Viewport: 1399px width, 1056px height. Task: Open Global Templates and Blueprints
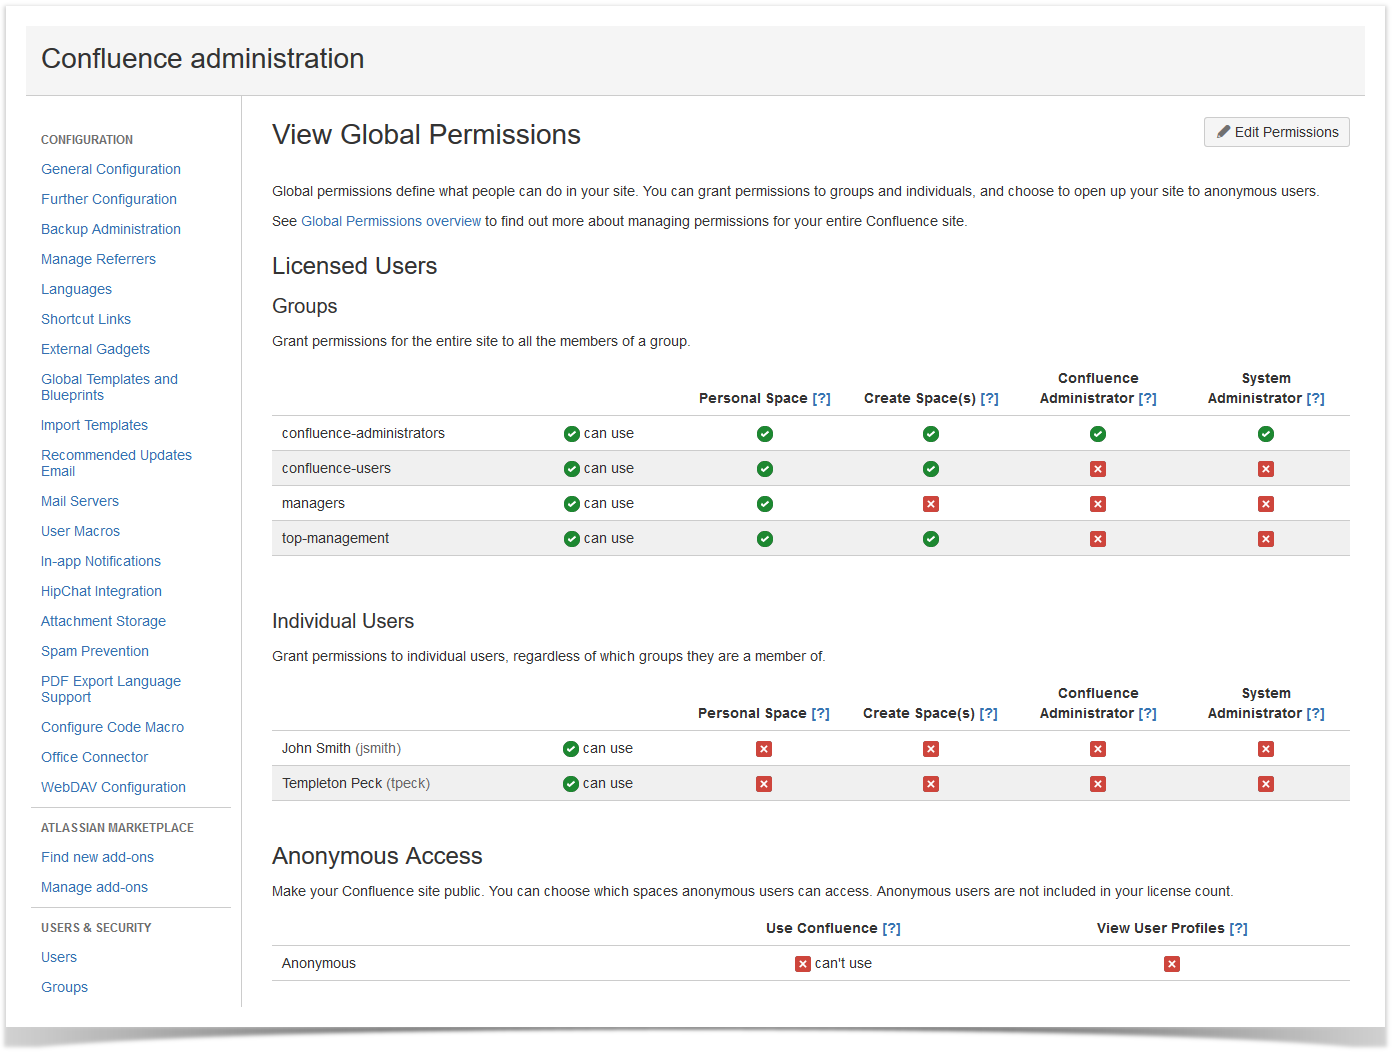[x=109, y=387]
